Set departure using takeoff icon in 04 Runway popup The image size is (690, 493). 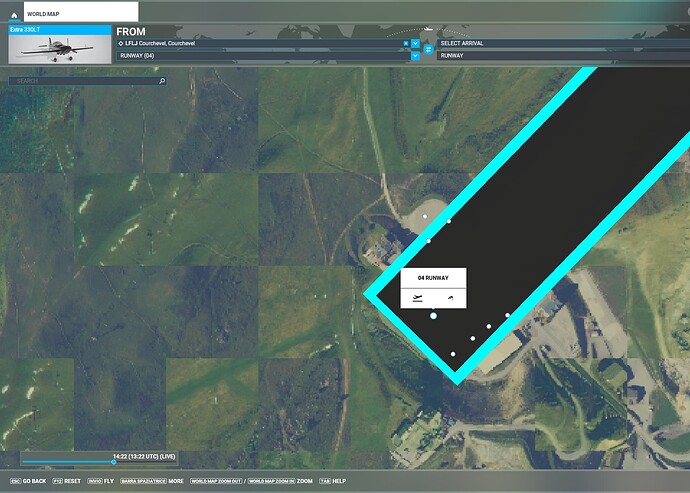click(x=417, y=299)
